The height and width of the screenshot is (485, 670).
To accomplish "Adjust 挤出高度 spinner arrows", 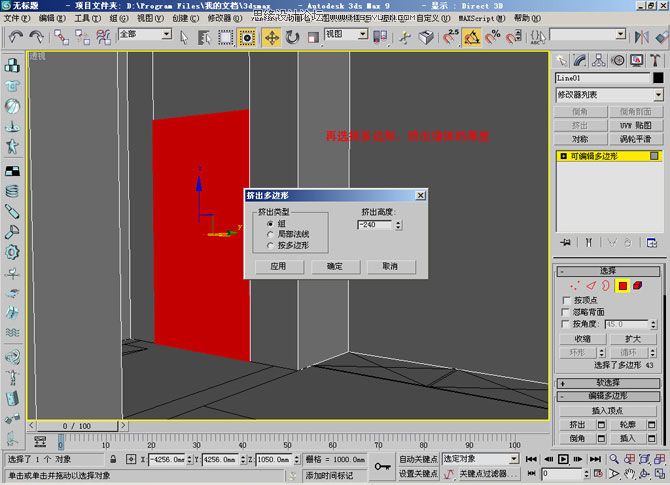I will (398, 225).
